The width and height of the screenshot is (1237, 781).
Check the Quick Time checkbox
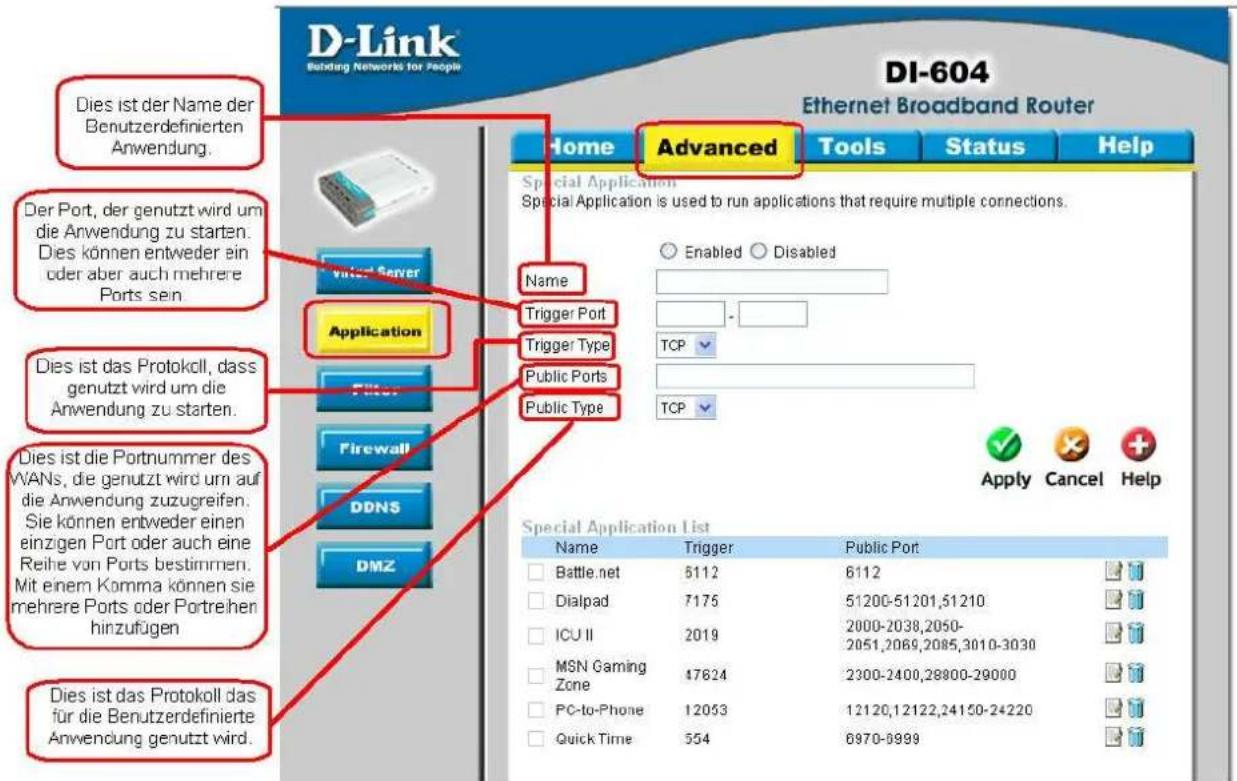click(x=535, y=739)
